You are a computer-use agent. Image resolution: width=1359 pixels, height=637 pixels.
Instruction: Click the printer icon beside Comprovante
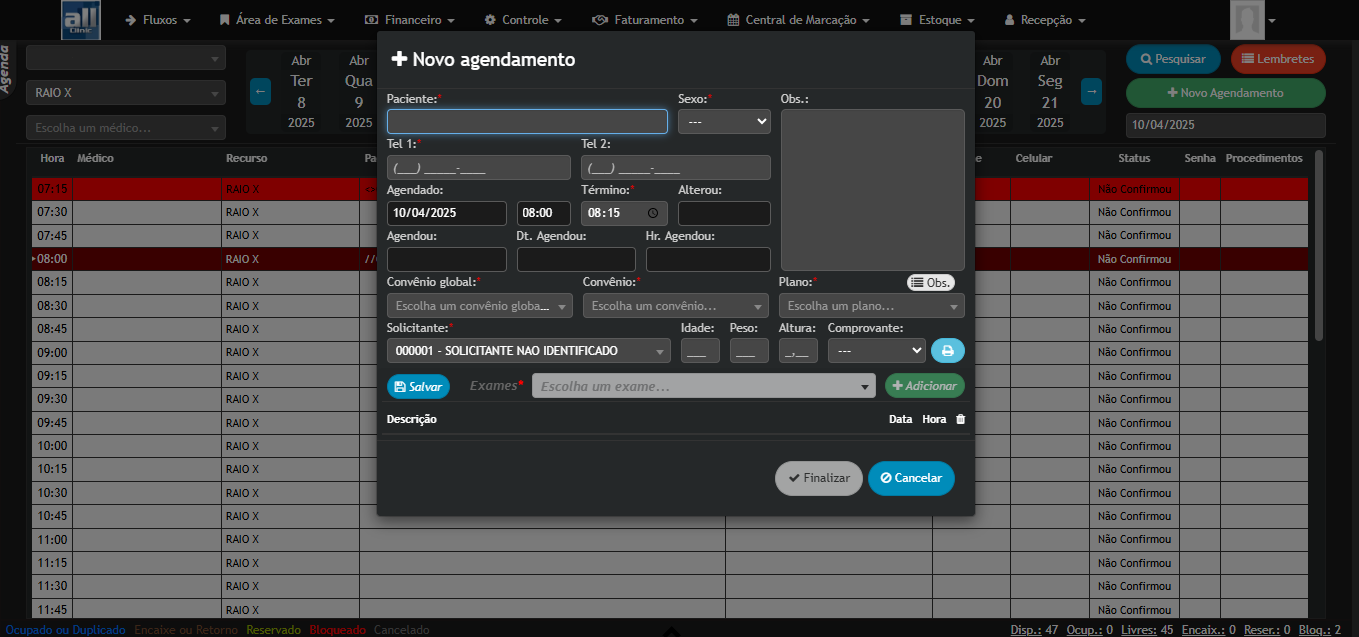pos(947,351)
